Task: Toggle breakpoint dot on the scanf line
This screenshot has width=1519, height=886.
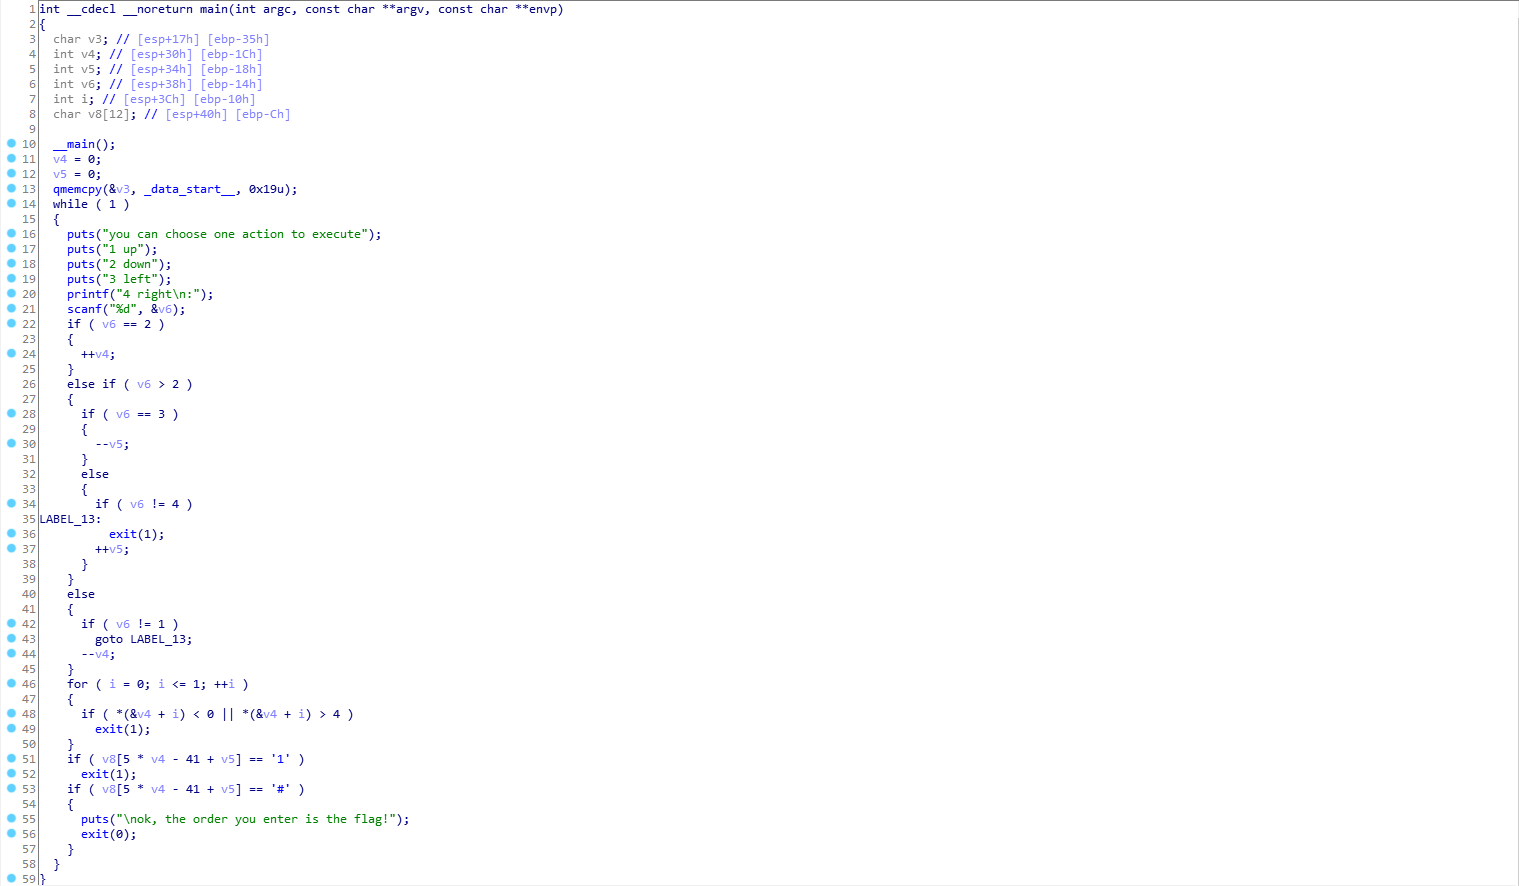Action: click(11, 308)
